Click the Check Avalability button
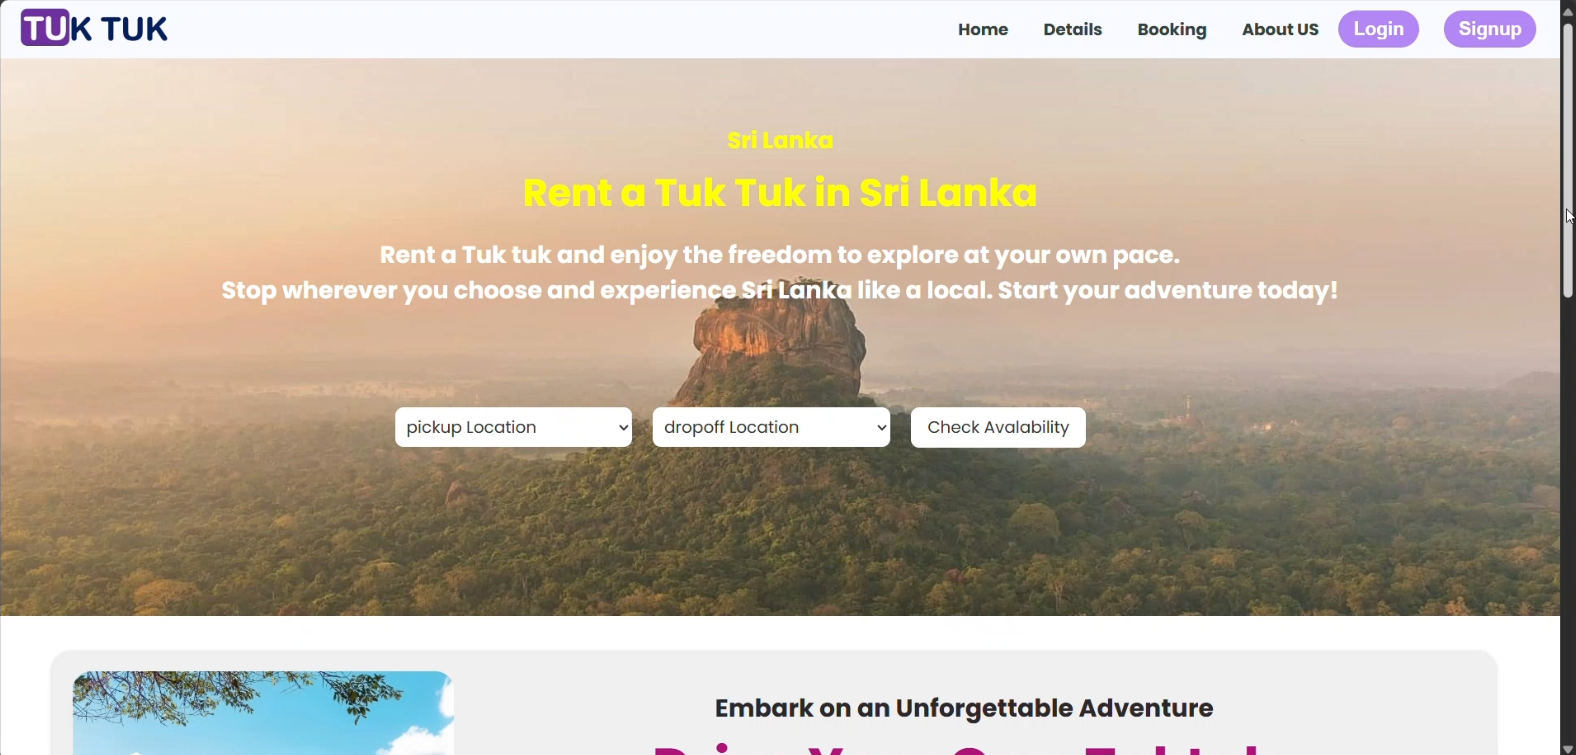Viewport: 1576px width, 755px height. [x=998, y=427]
